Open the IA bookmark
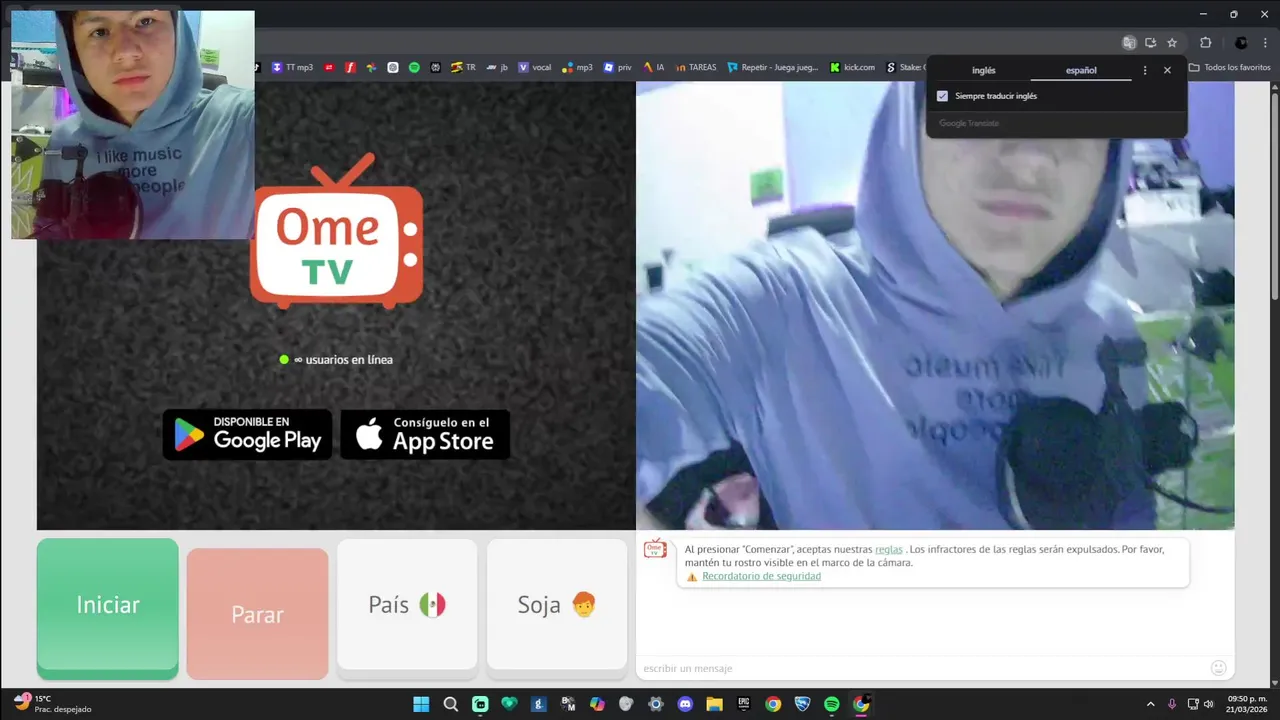 (653, 68)
